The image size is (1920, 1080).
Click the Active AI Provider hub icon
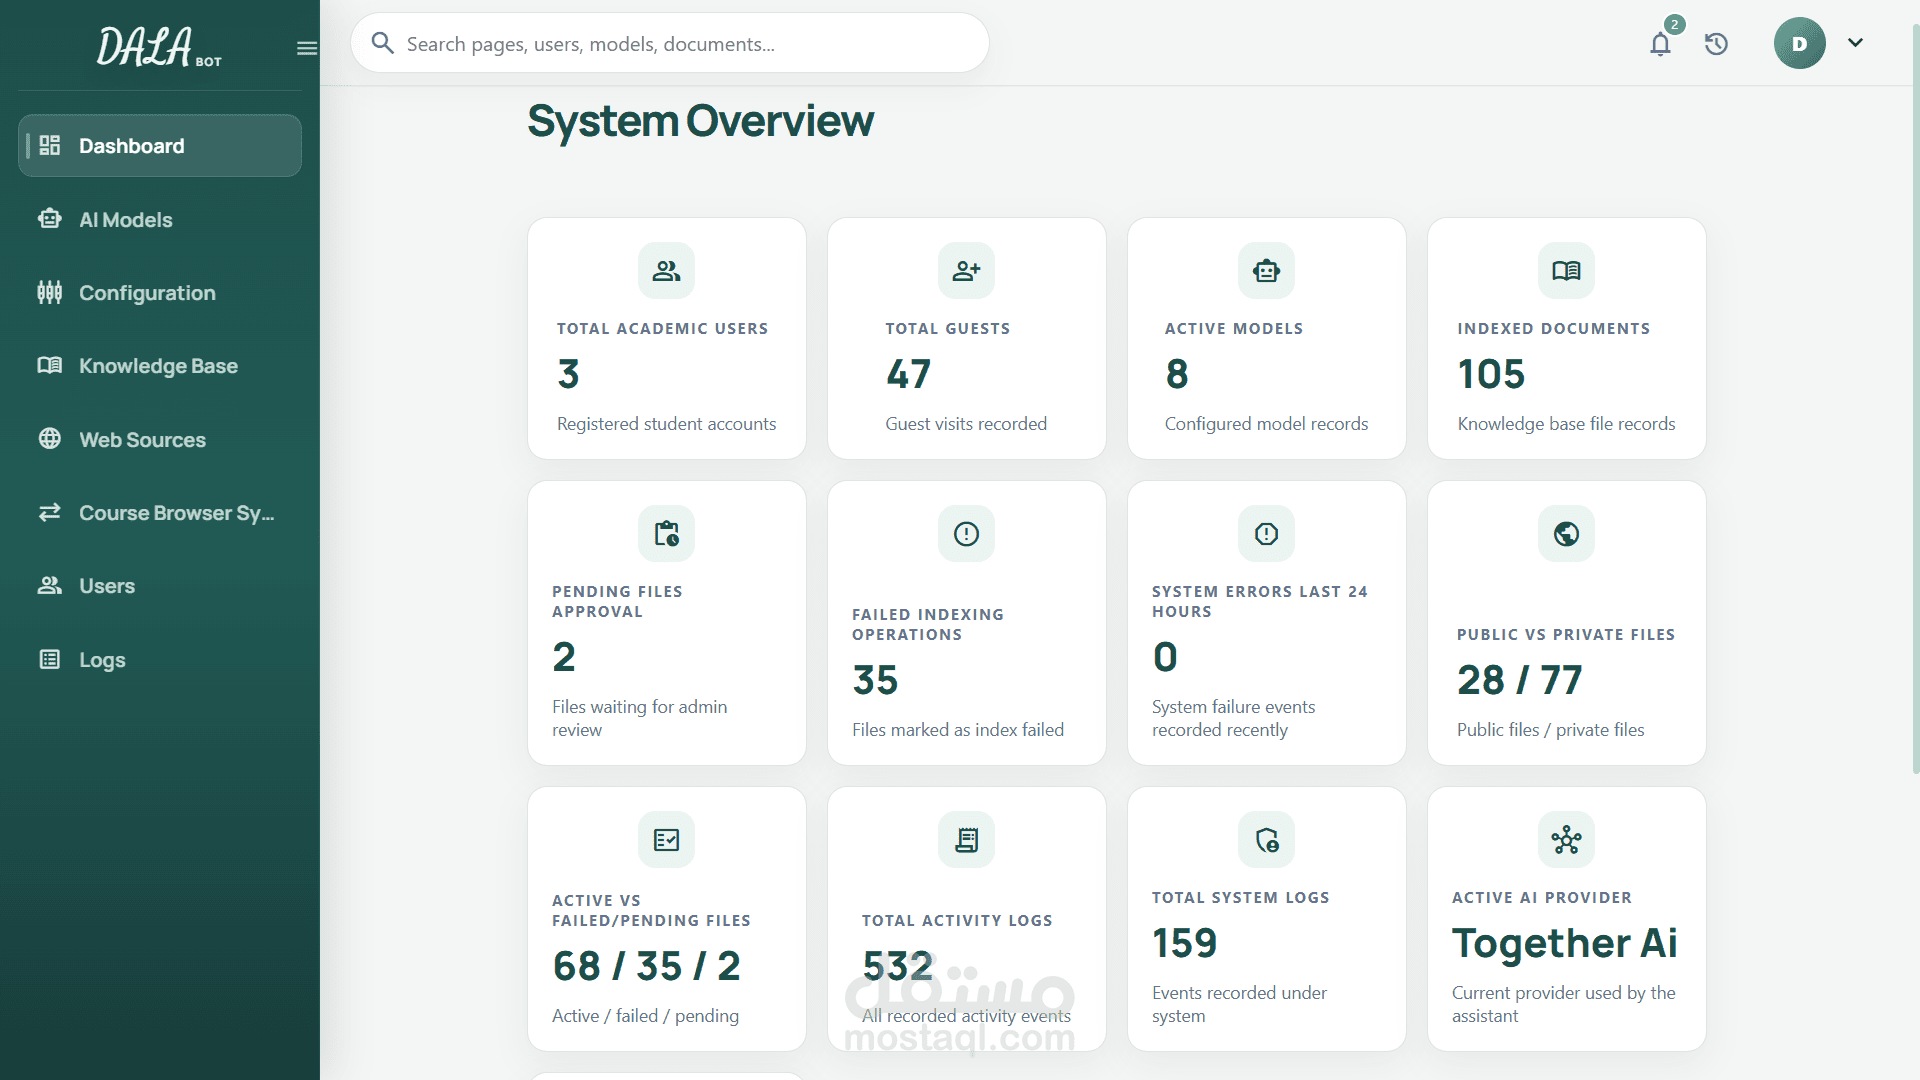tap(1566, 840)
